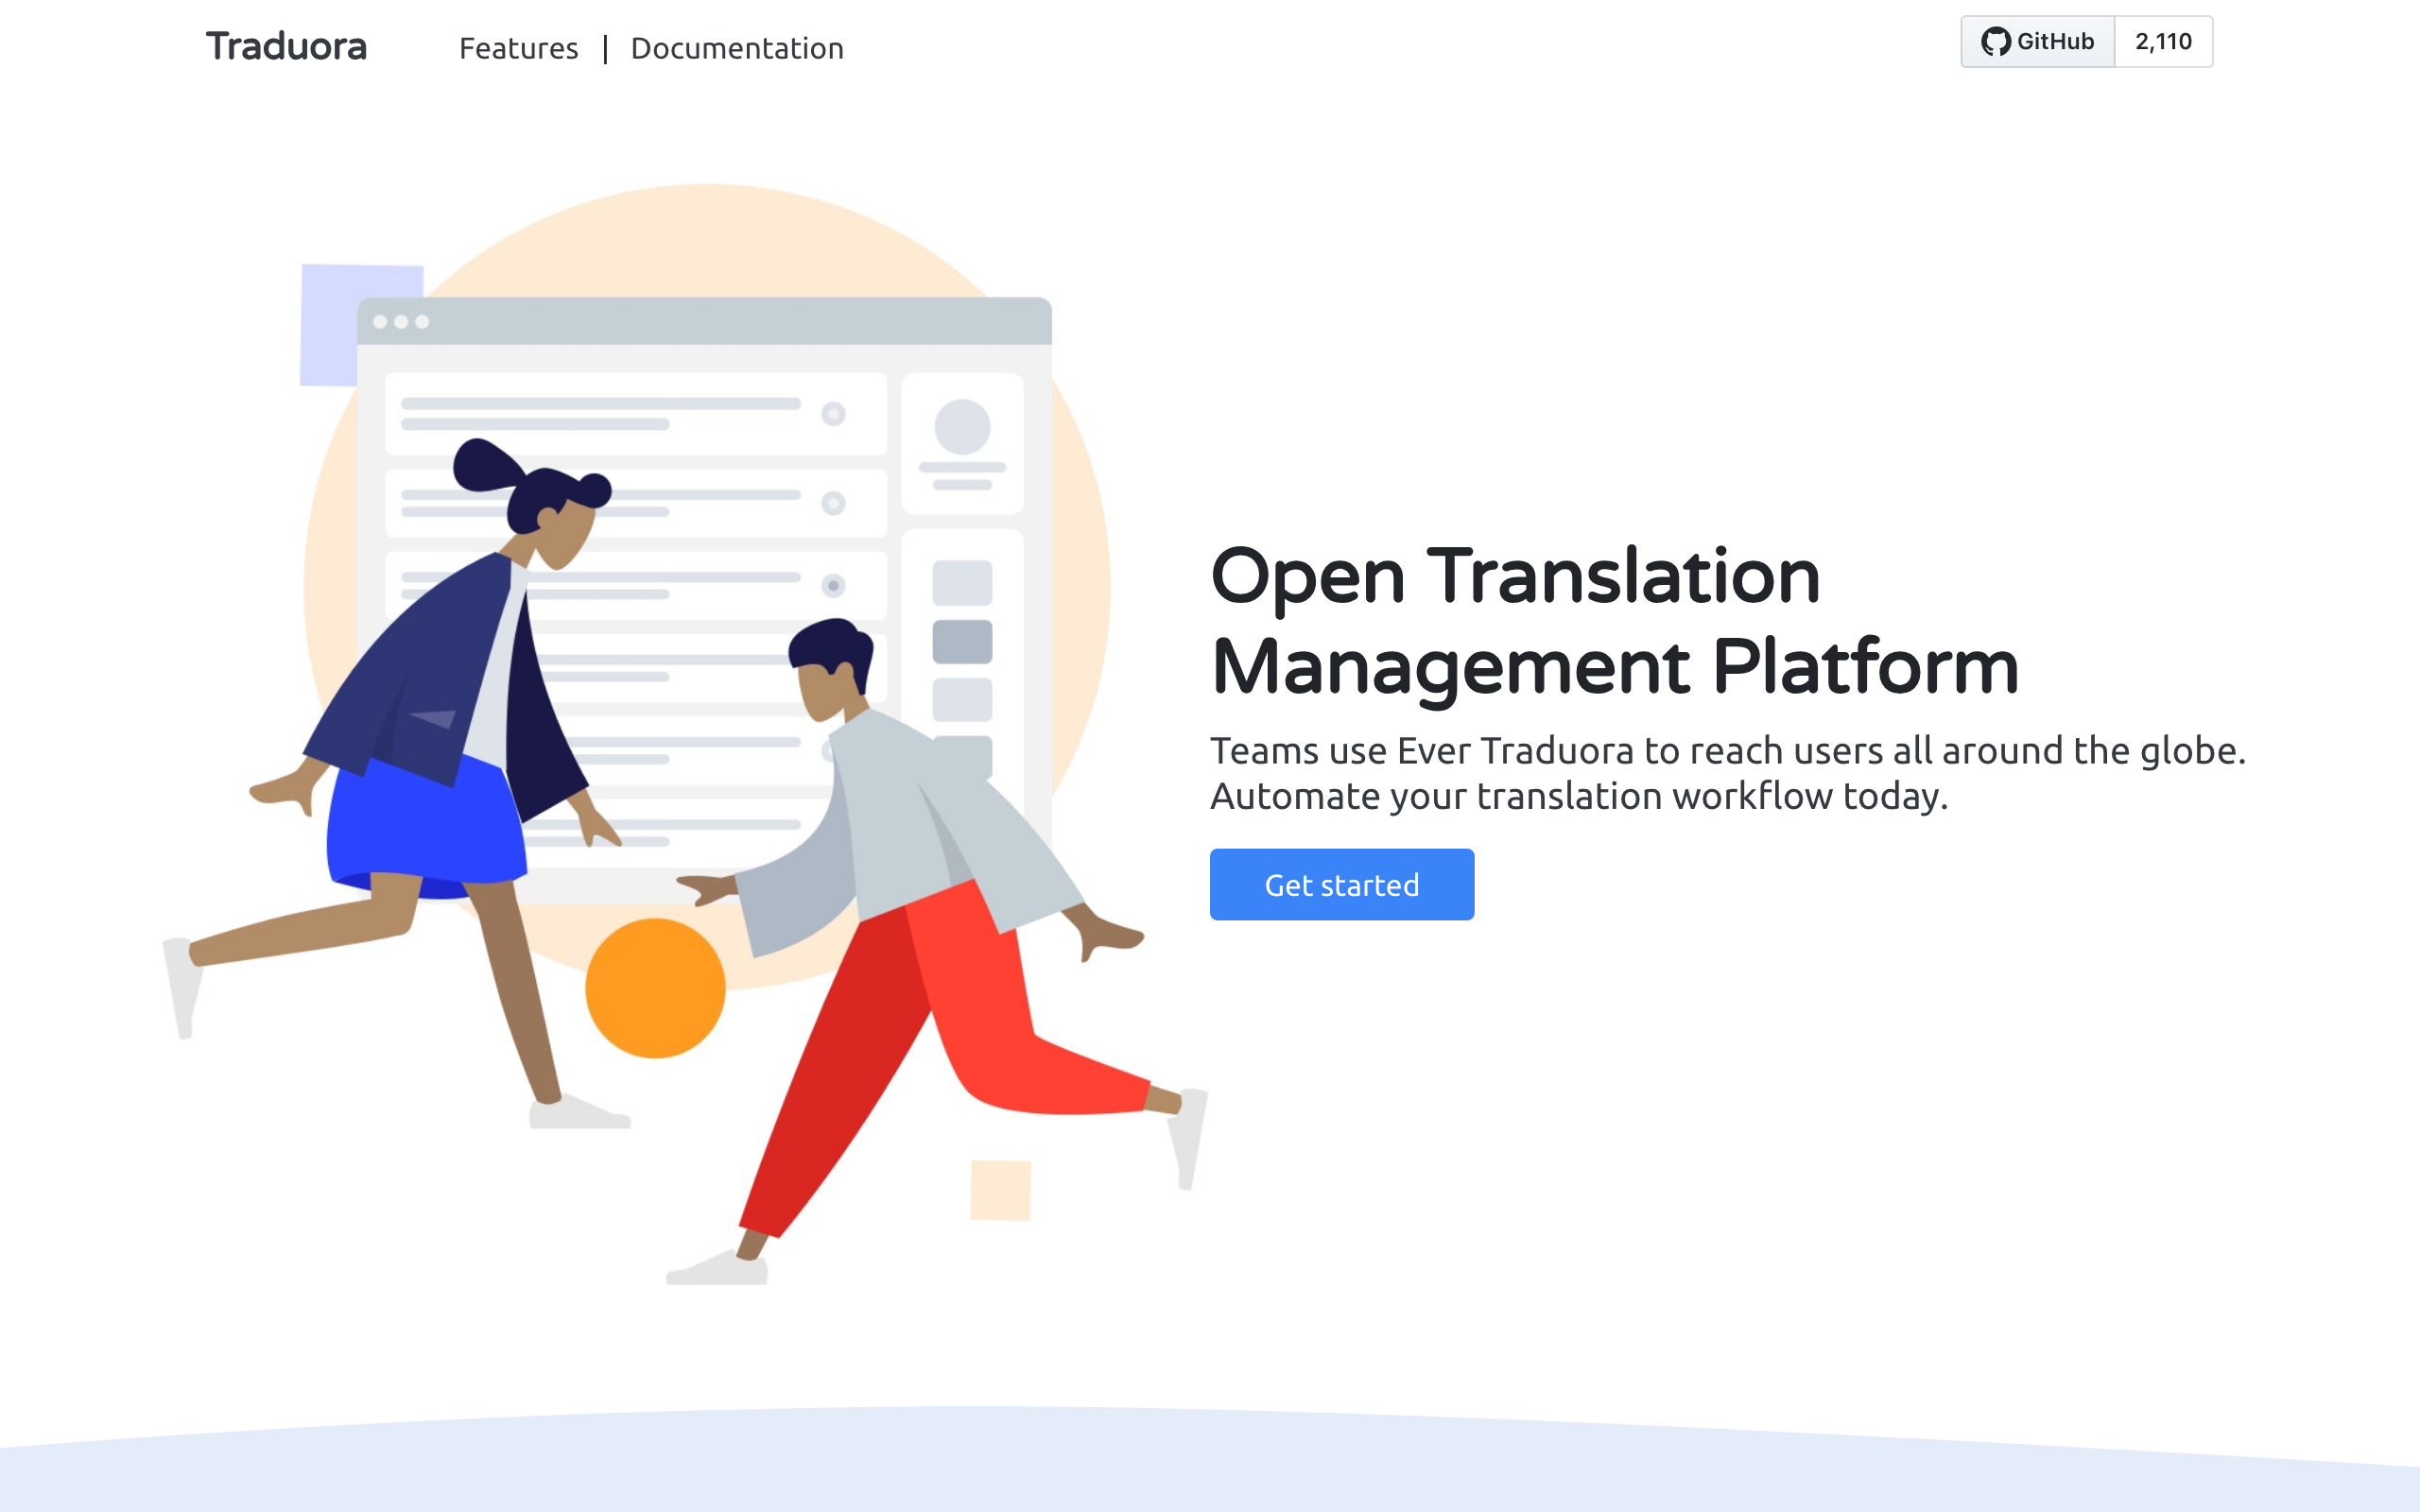The height and width of the screenshot is (1512, 2420).
Task: Open the Features menu item
Action: click(x=518, y=48)
